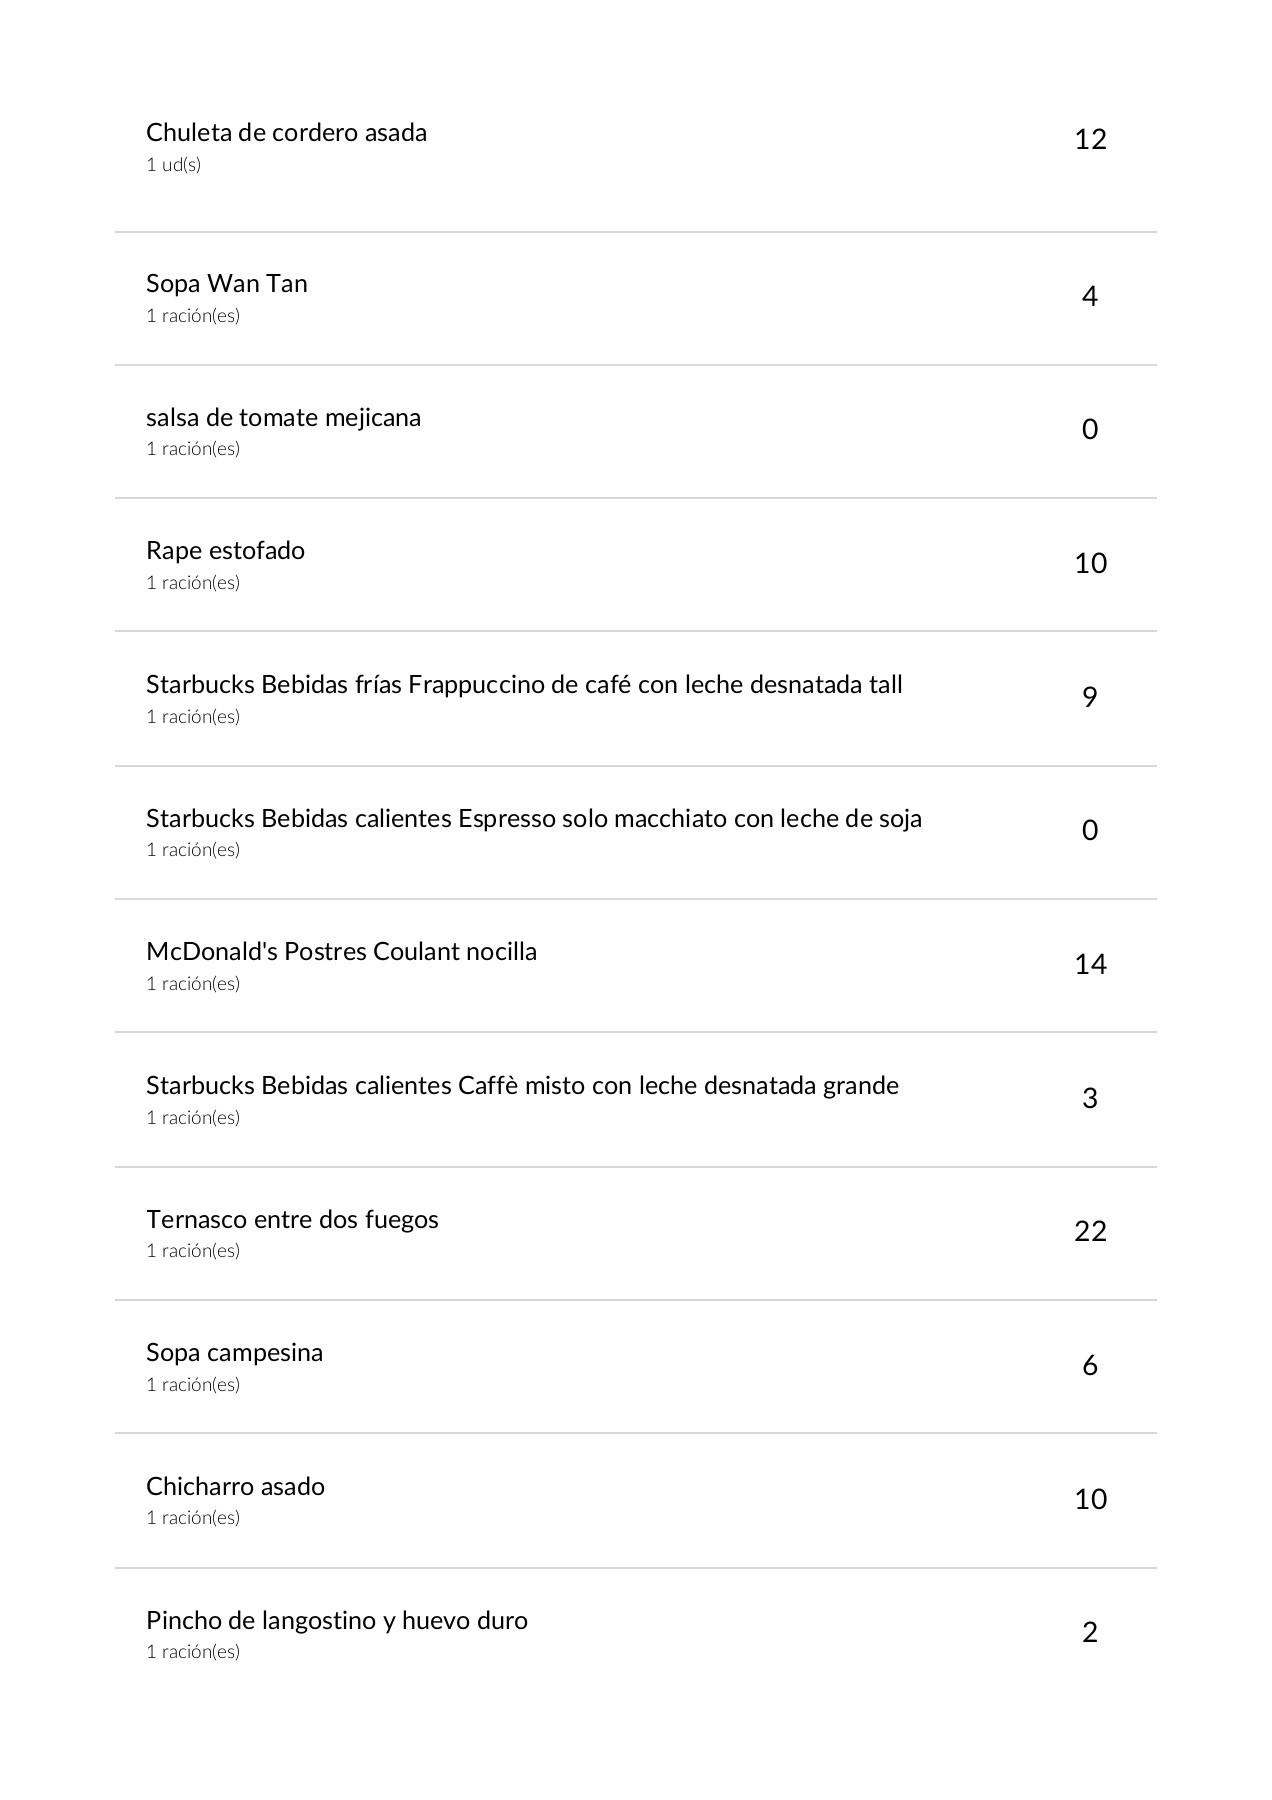
Task: Select the Chuleta de cordero asada item
Action: click(286, 133)
